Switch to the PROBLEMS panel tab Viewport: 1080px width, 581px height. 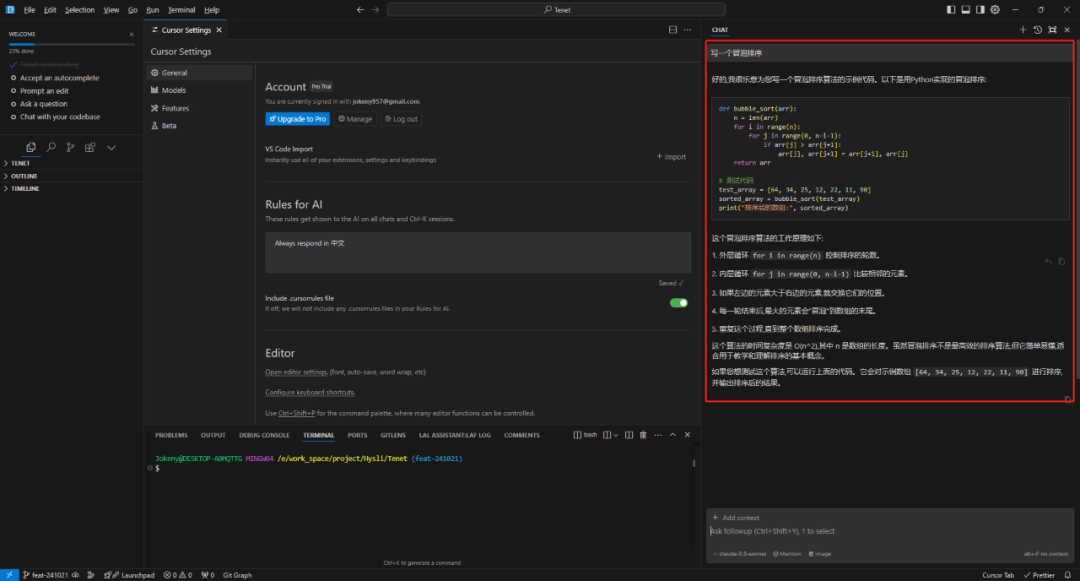(171, 435)
